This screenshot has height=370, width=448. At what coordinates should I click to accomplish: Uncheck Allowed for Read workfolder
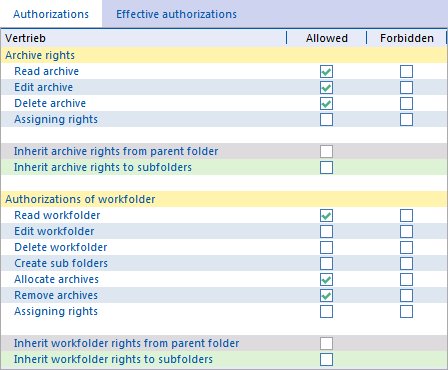pyautogui.click(x=326, y=215)
